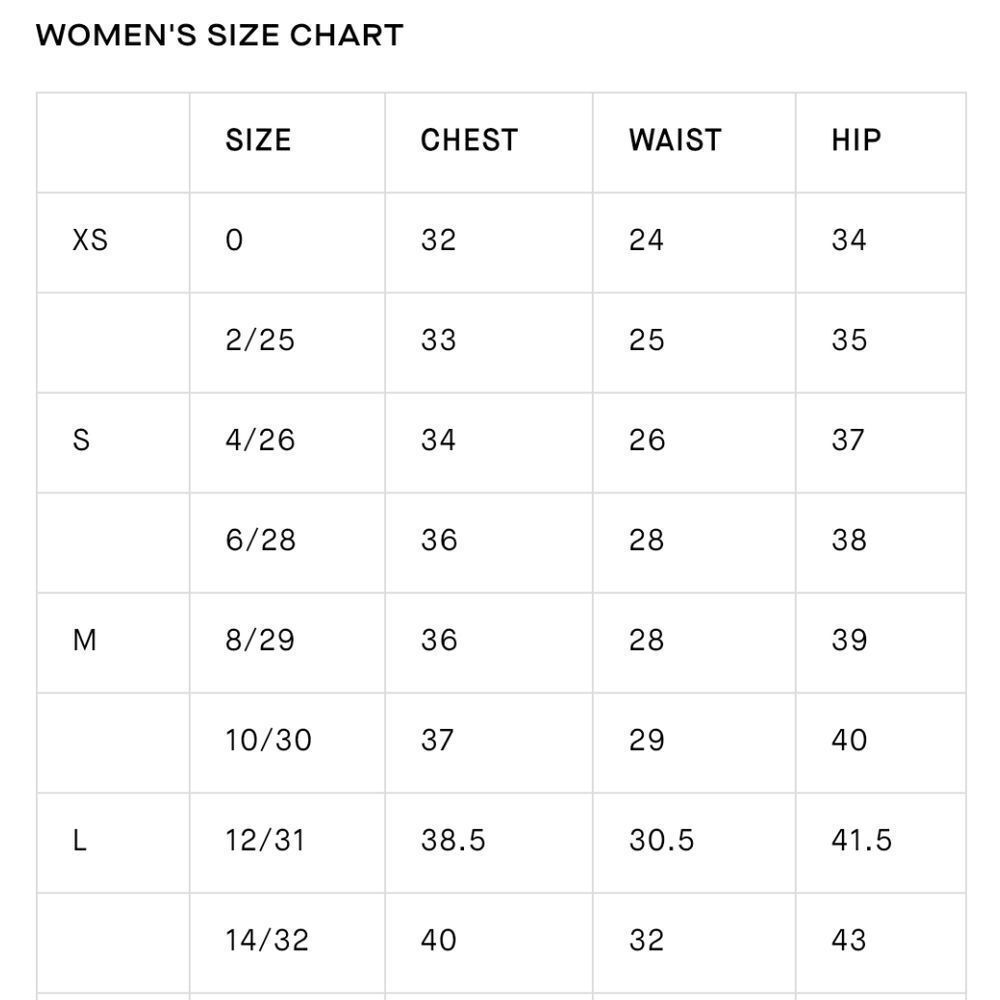Click the CHEST column header
The height and width of the screenshot is (1000, 1000).
(x=469, y=140)
